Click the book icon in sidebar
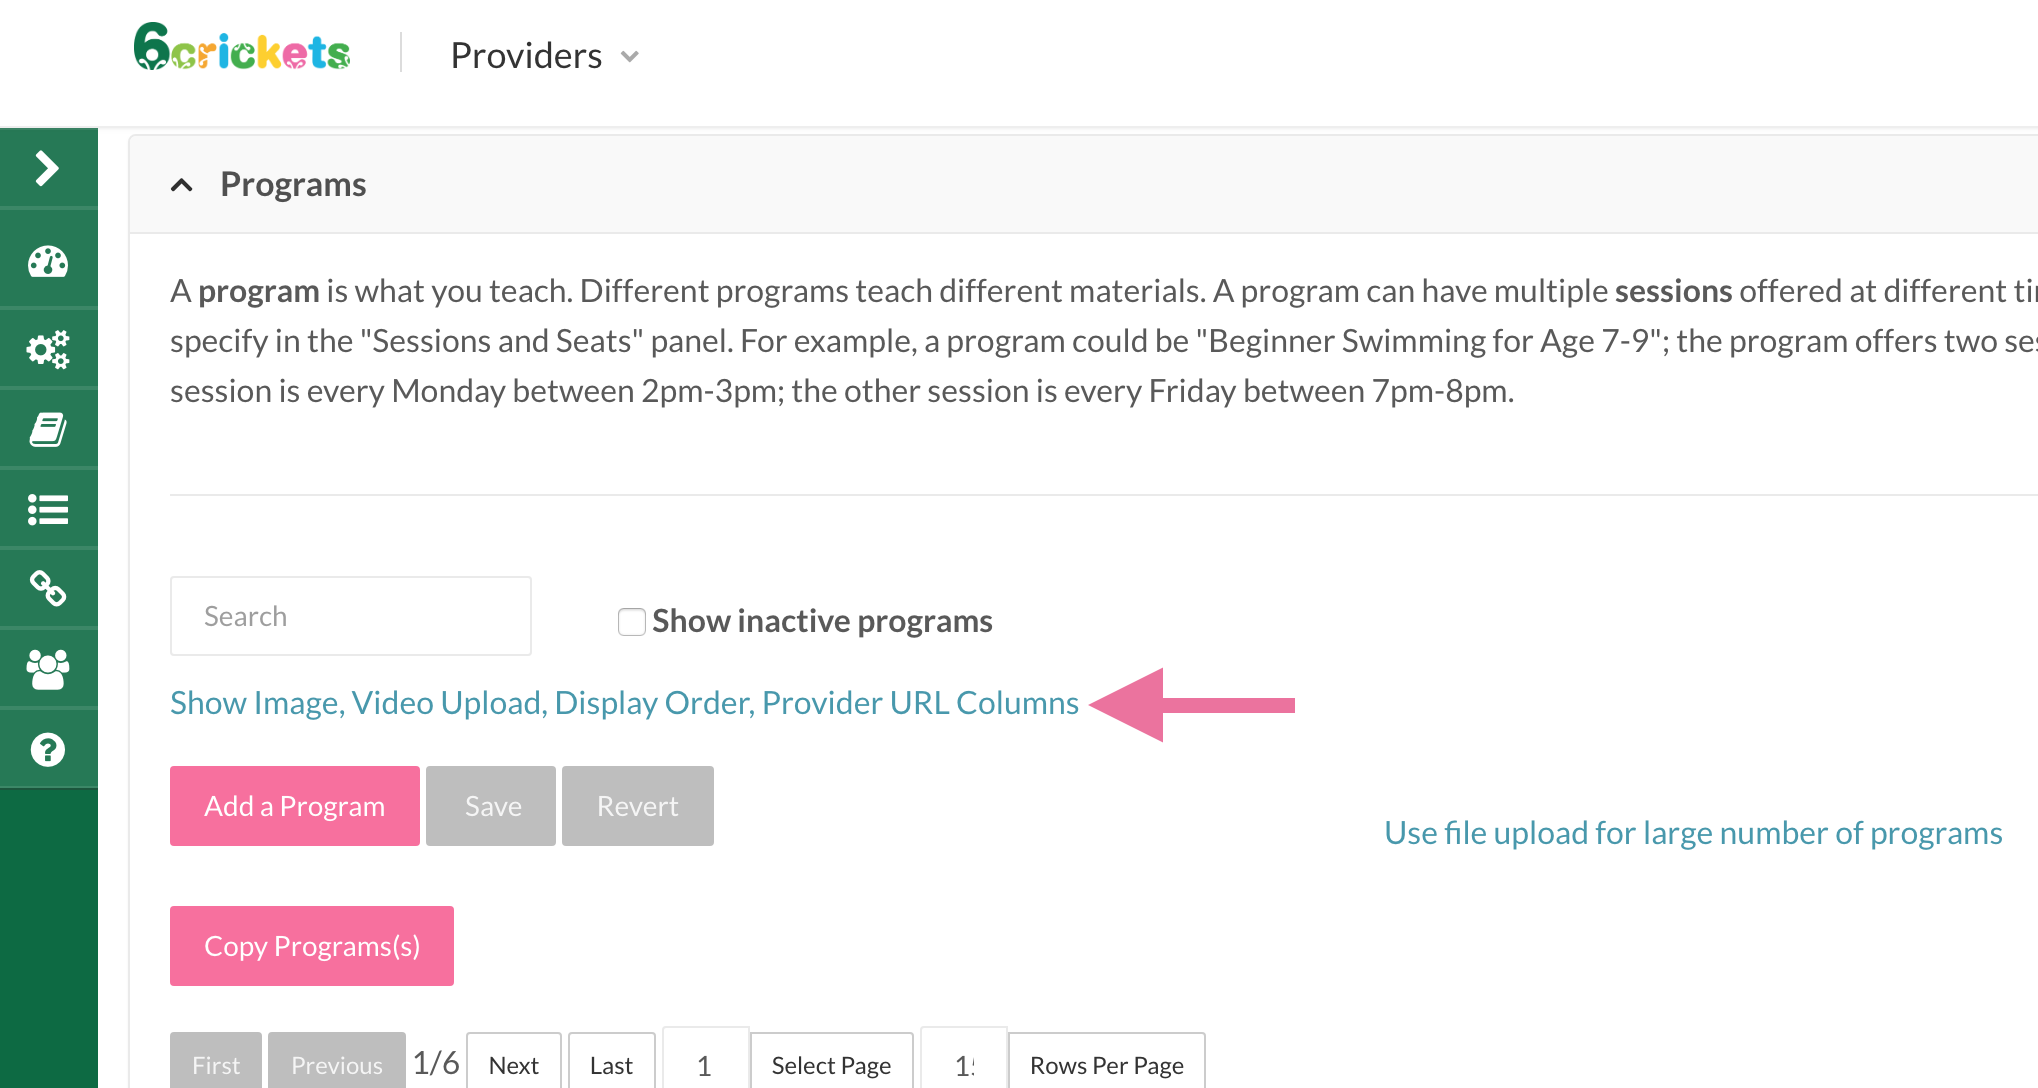 tap(47, 430)
